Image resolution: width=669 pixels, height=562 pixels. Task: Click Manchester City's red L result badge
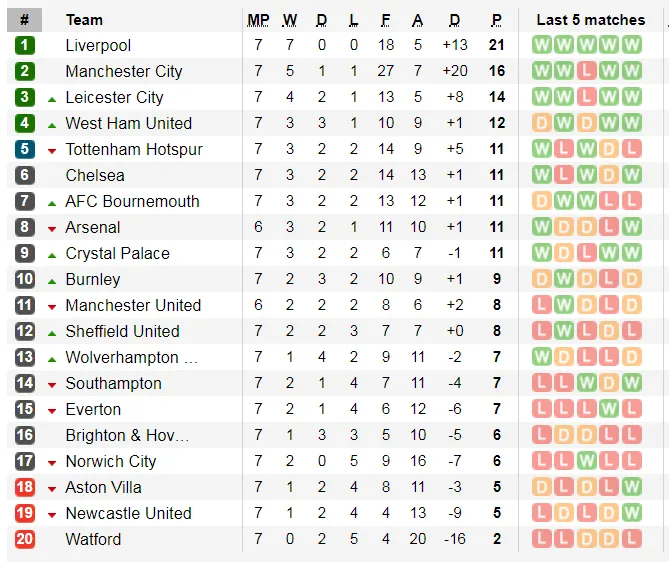click(x=586, y=71)
